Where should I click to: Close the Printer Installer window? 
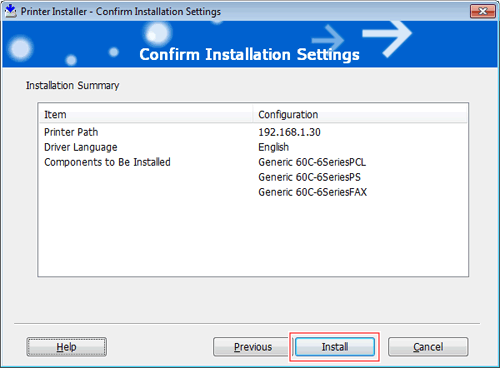click(483, 11)
